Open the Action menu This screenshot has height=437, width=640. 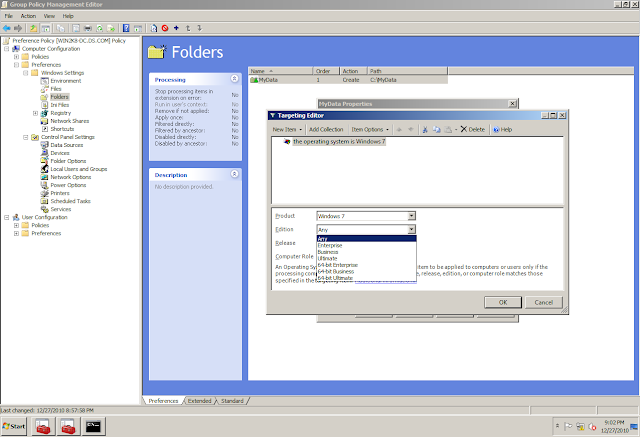28,16
